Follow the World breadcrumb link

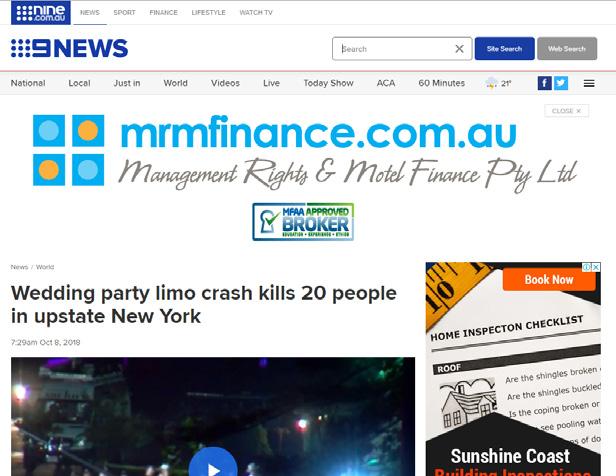[45, 267]
